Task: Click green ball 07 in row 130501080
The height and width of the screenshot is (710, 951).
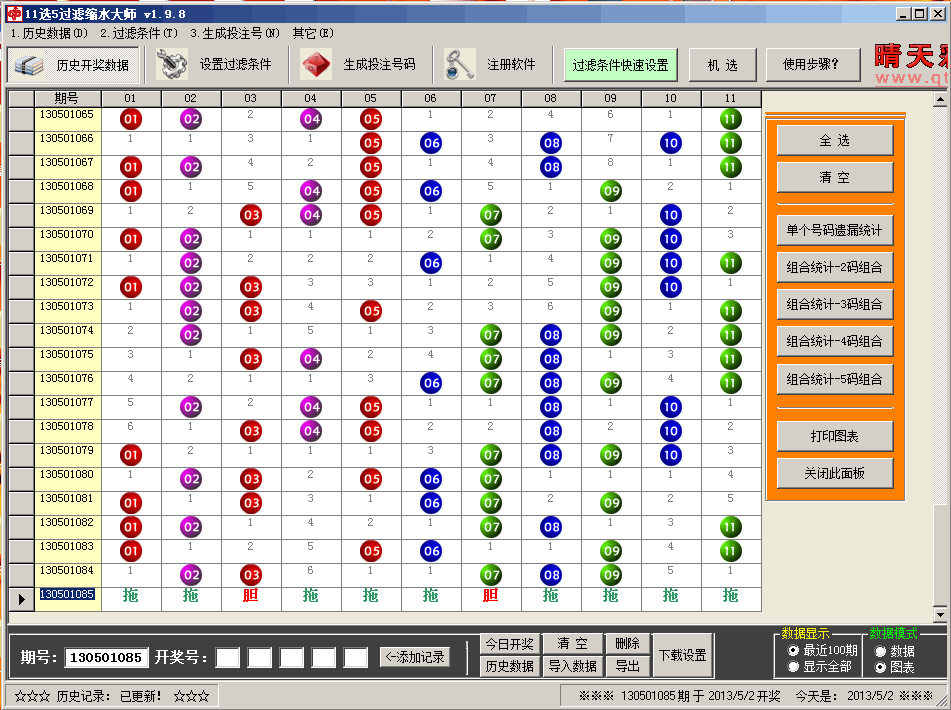Action: (491, 479)
